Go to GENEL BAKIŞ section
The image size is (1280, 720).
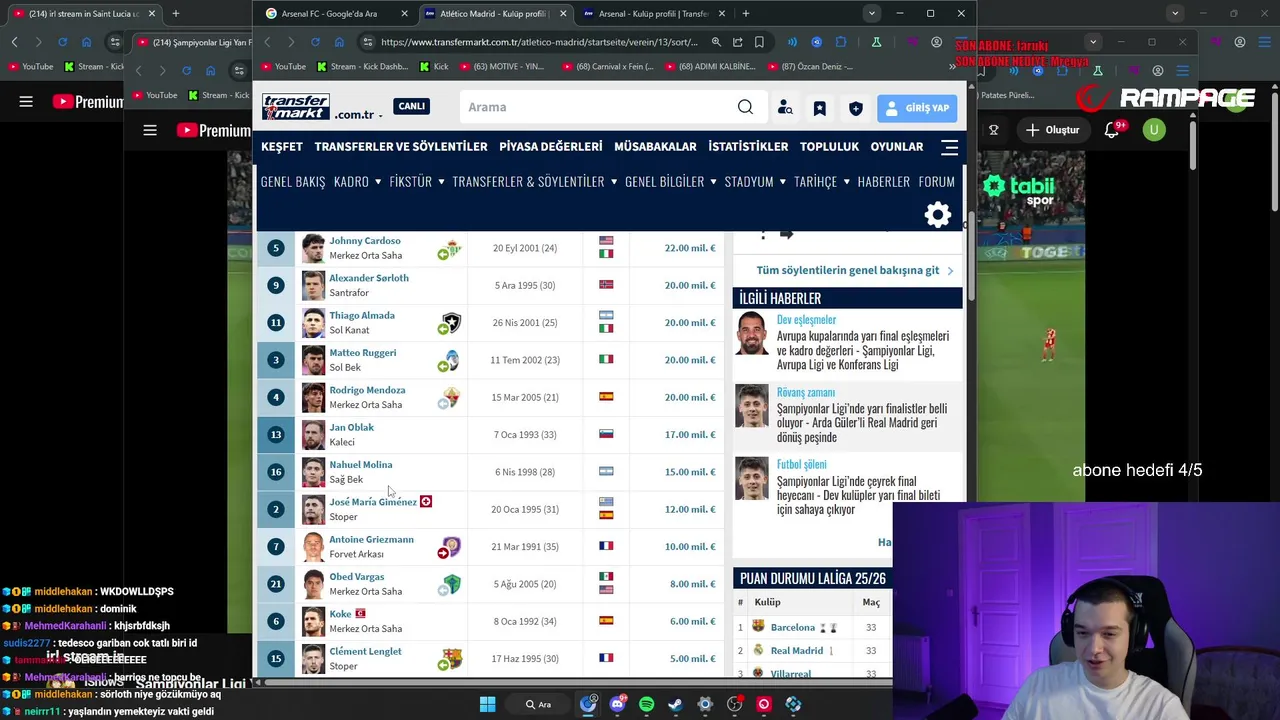(293, 182)
